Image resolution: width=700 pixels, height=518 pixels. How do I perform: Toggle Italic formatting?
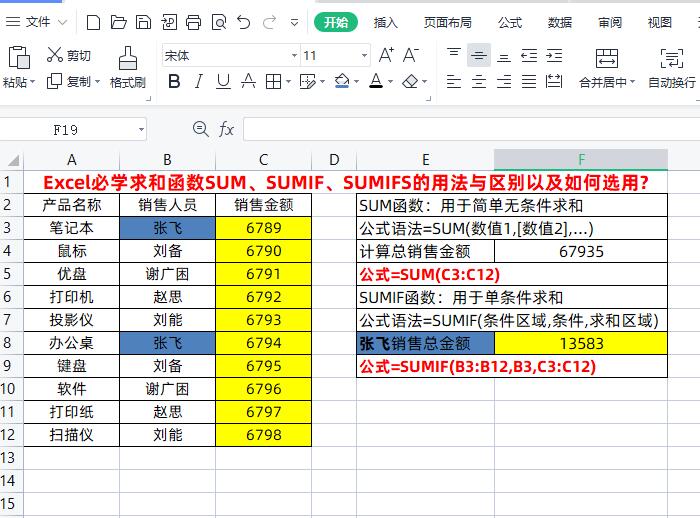tap(199, 81)
